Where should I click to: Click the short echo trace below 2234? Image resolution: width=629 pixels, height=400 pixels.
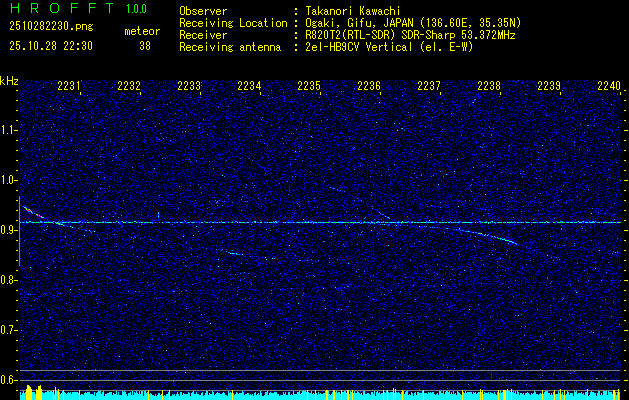point(233,252)
